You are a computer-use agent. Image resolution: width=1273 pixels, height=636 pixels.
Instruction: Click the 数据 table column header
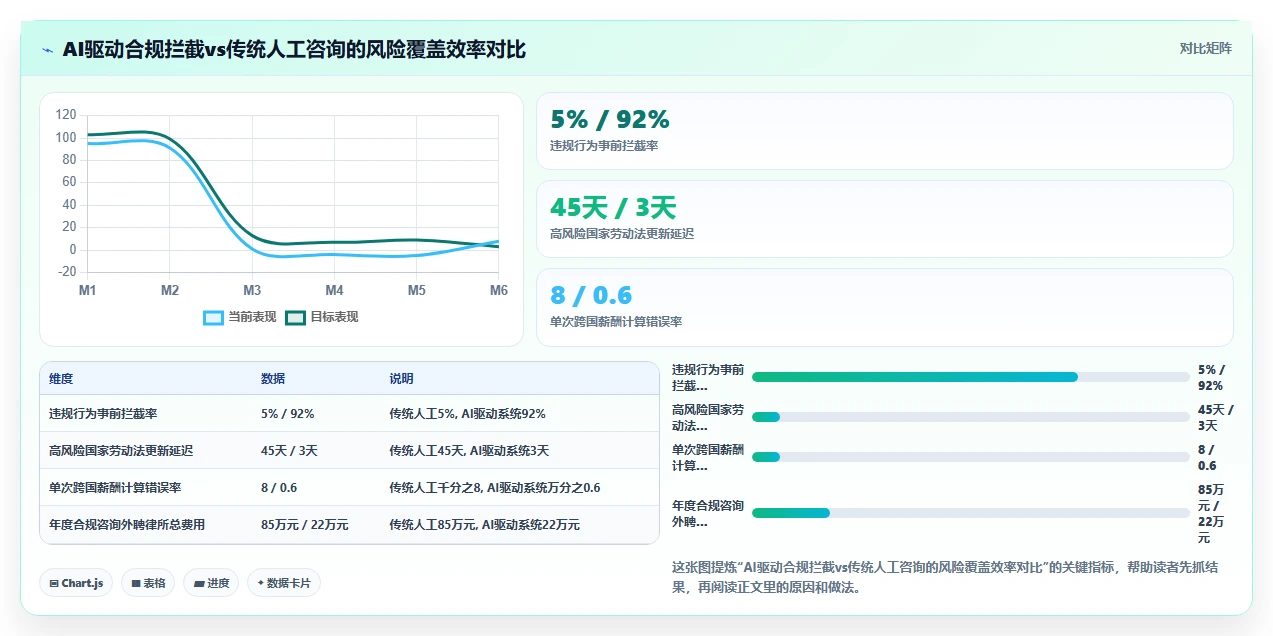pos(273,379)
